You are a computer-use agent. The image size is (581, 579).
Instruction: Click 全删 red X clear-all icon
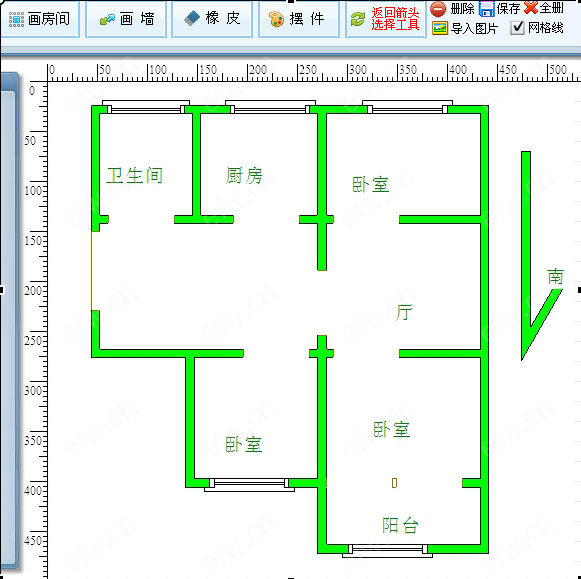pyautogui.click(x=531, y=7)
